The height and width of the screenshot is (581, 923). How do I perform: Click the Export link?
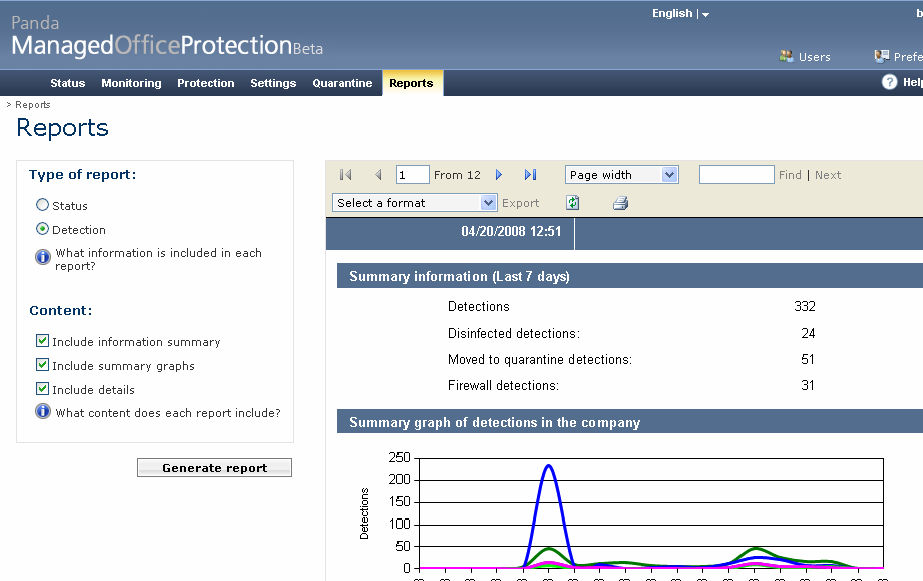click(x=520, y=203)
